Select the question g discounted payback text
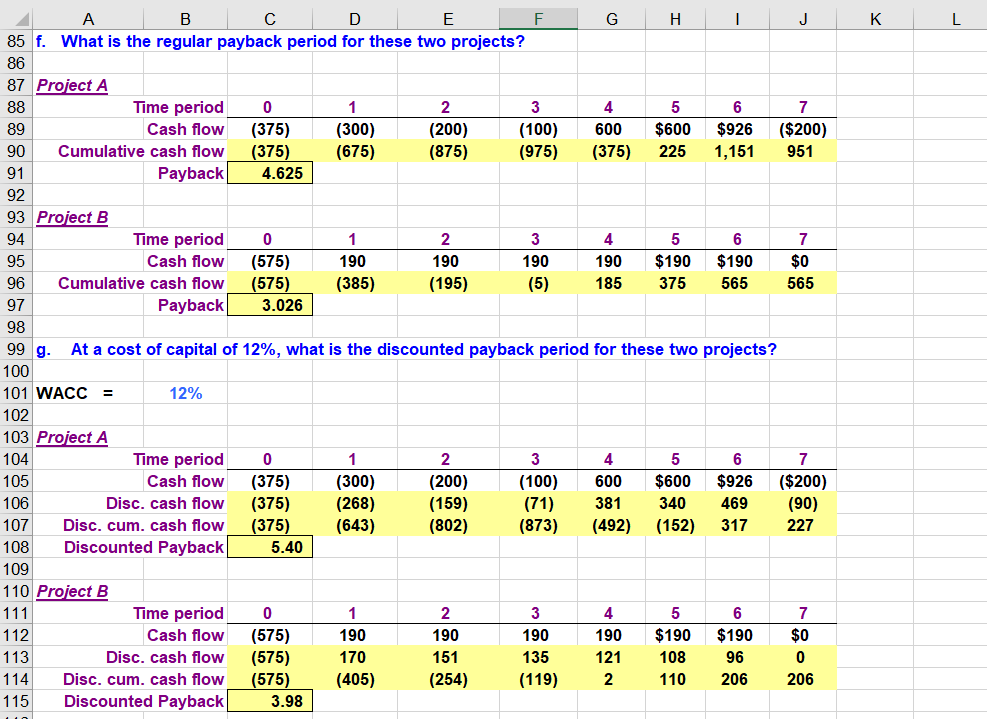The image size is (987, 719). coord(424,349)
